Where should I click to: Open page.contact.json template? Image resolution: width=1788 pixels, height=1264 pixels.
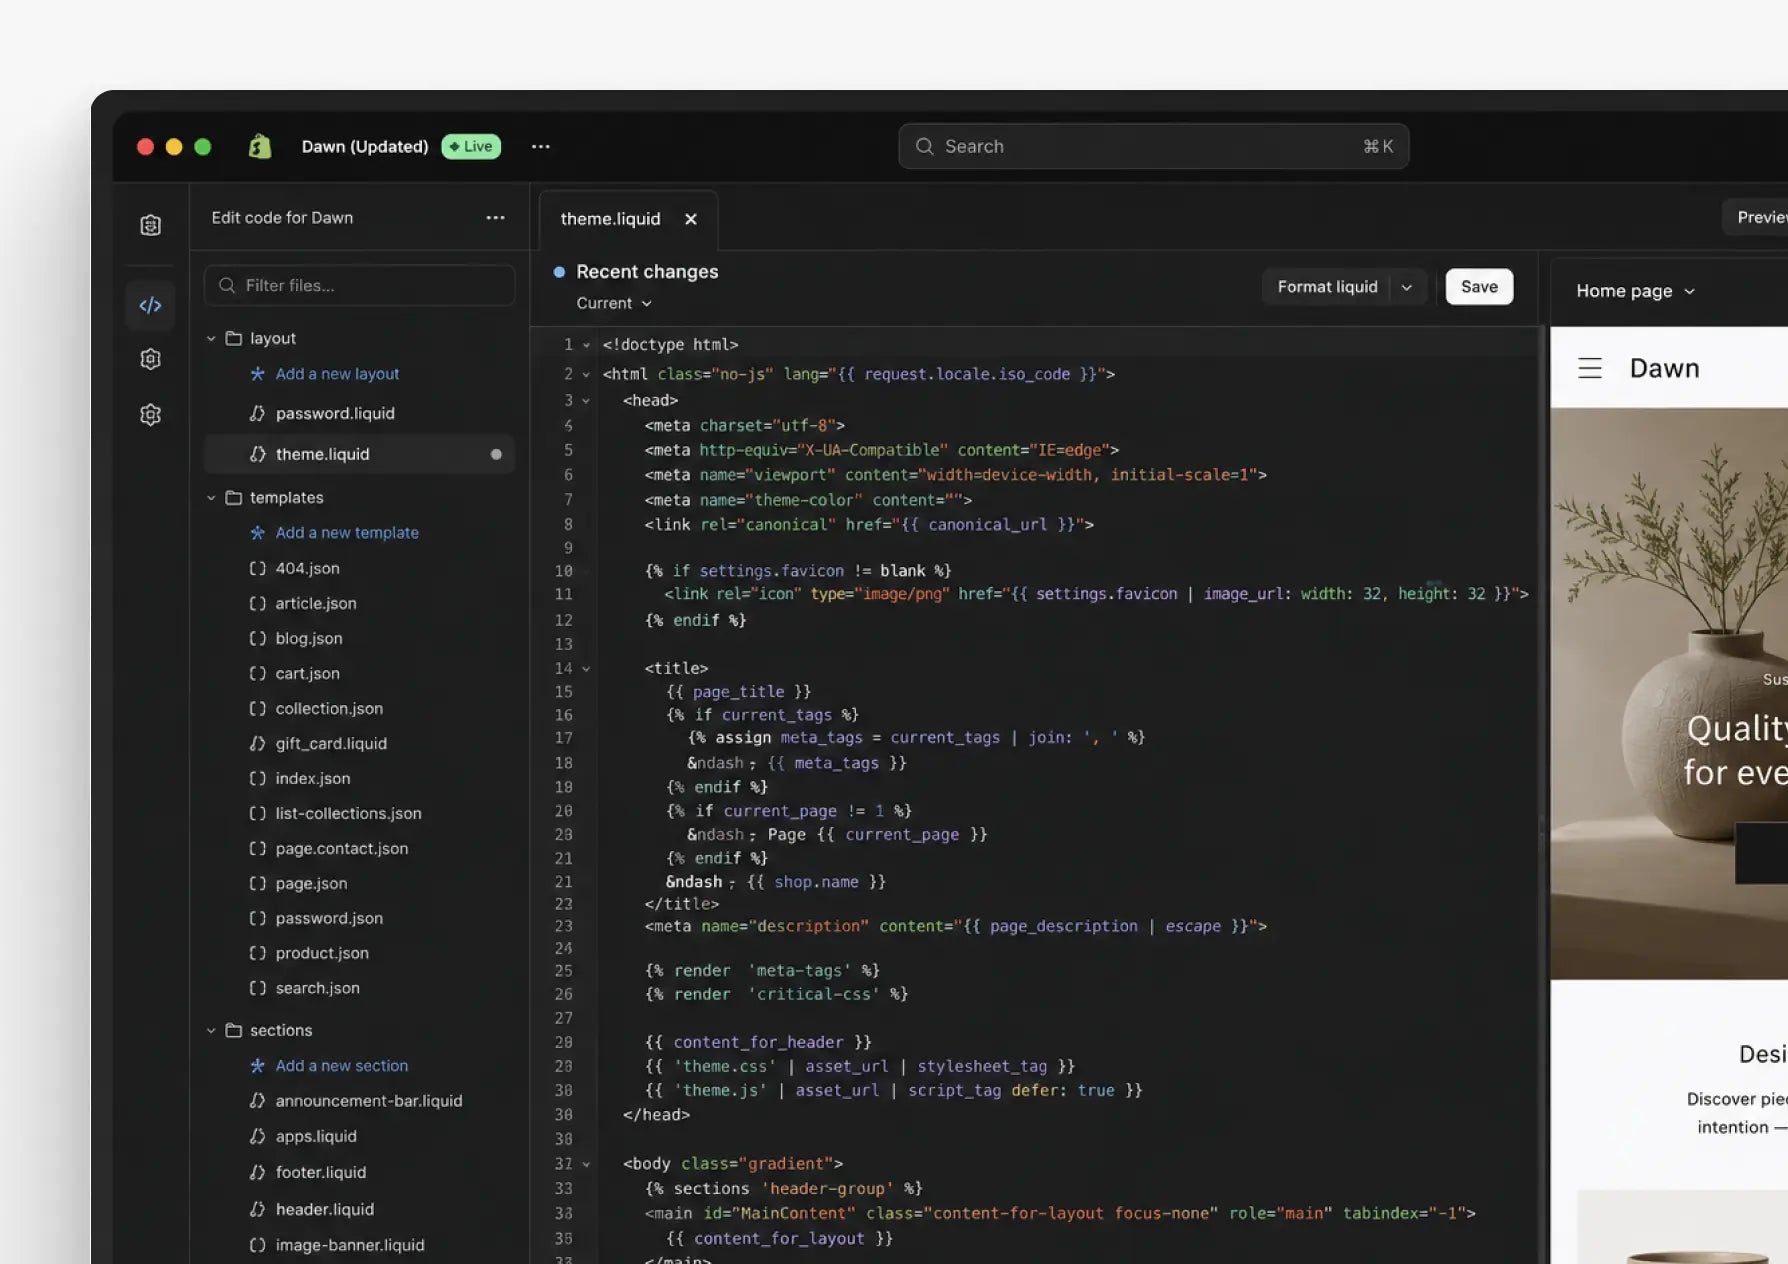pos(342,848)
